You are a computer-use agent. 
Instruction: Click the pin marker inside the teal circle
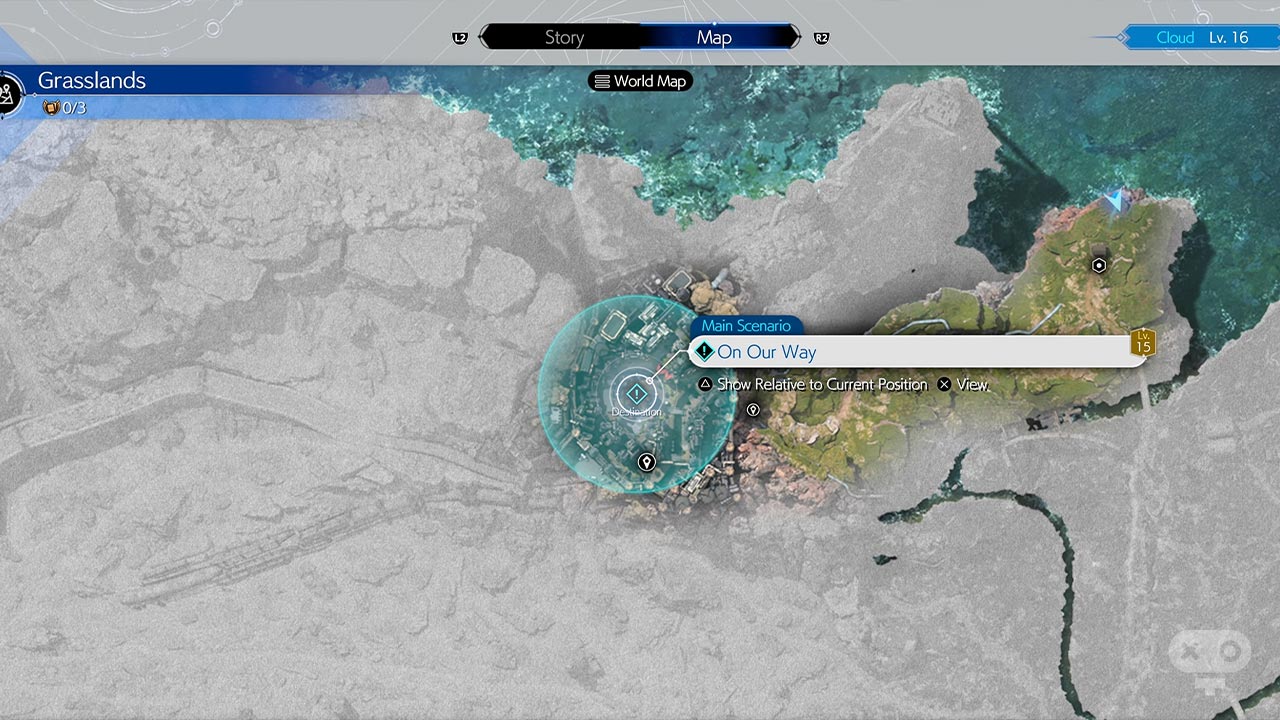[x=647, y=462]
